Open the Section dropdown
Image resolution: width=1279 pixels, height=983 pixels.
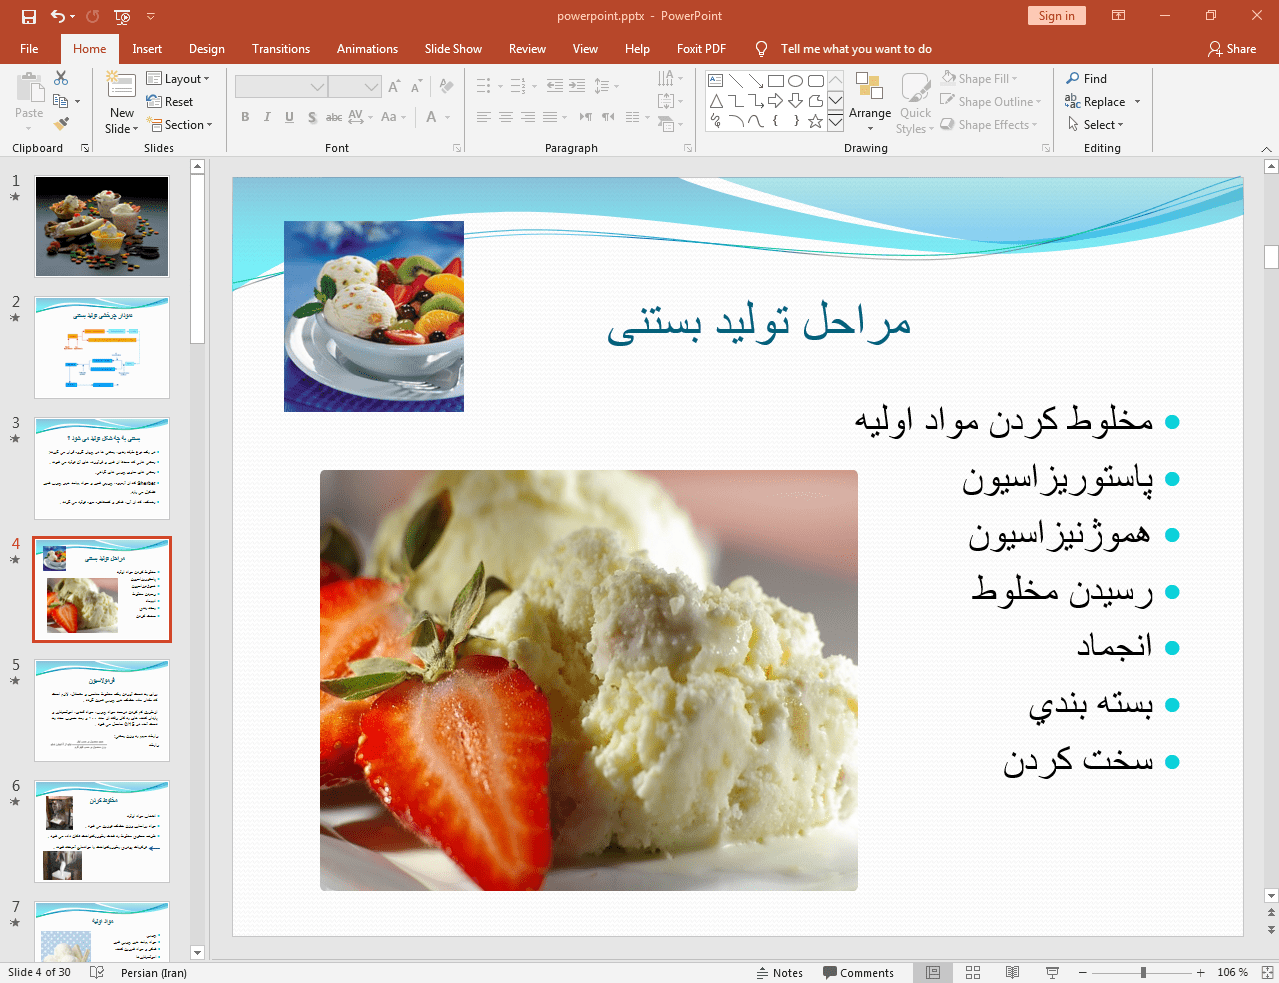(179, 124)
